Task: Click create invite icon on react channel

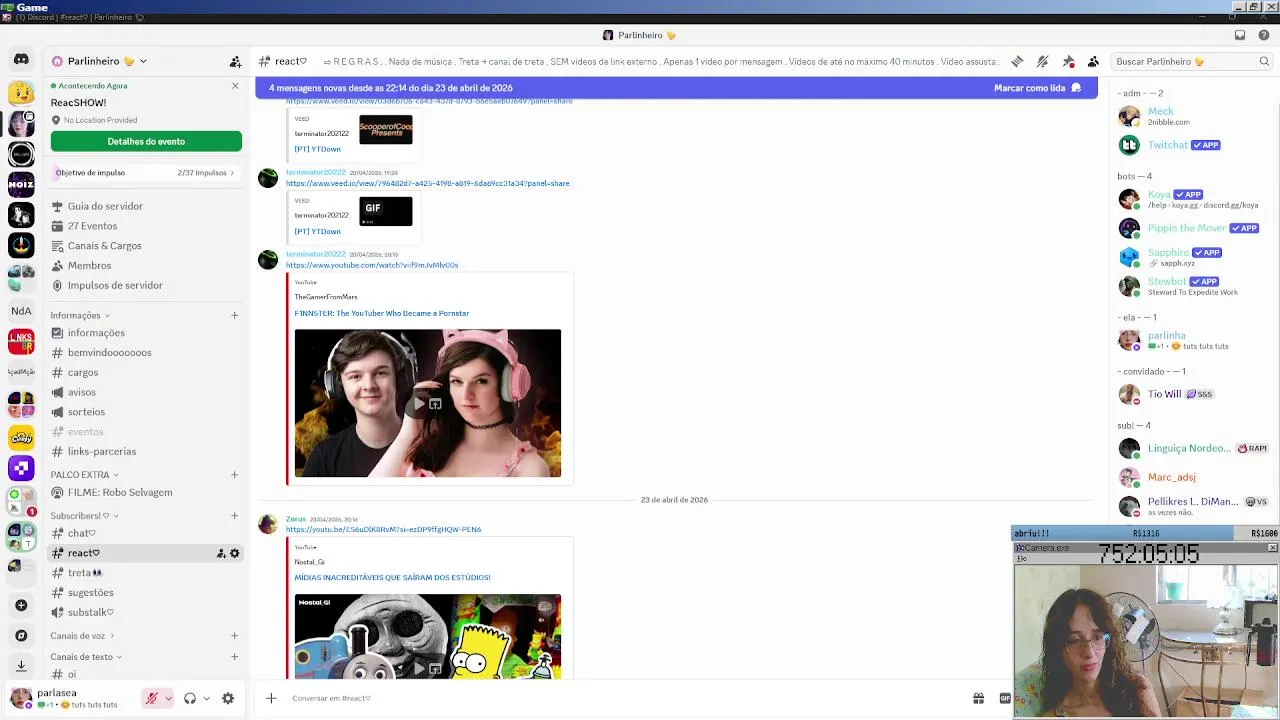Action: click(221, 553)
